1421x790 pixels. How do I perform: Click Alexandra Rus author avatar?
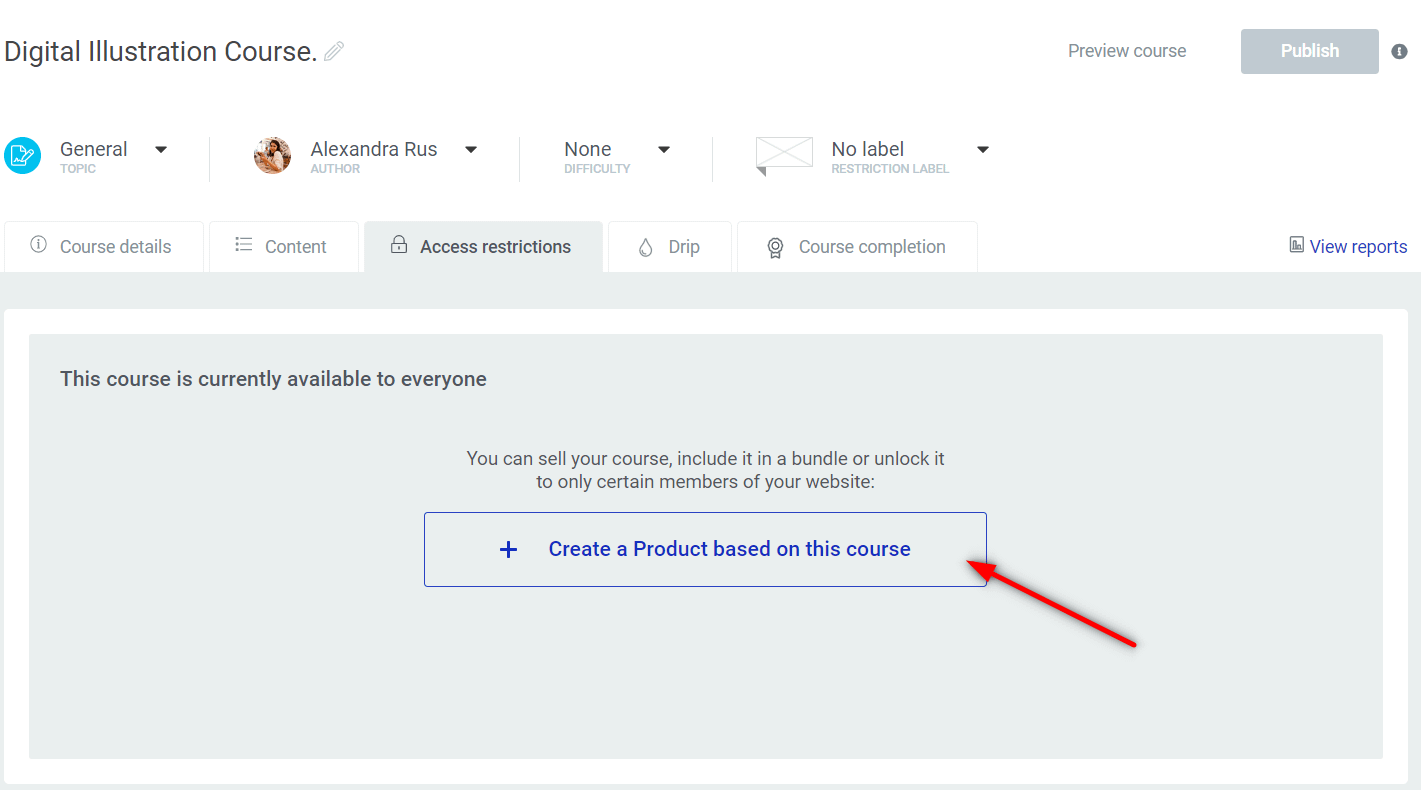coord(273,156)
